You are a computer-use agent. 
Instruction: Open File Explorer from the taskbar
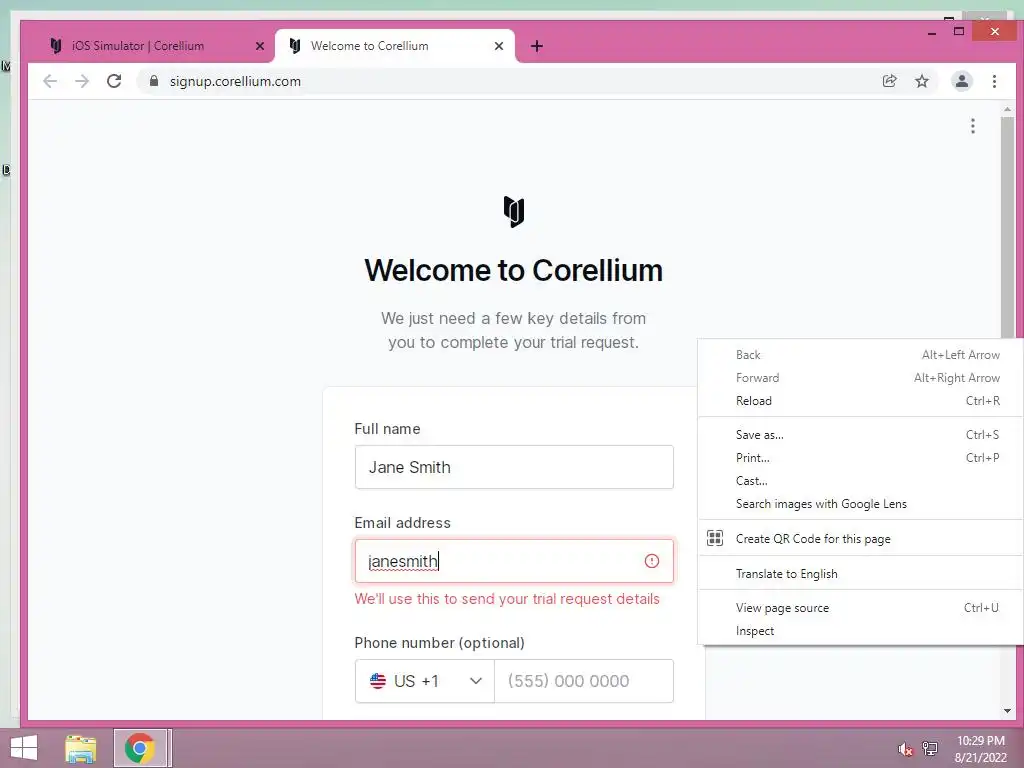[x=80, y=748]
